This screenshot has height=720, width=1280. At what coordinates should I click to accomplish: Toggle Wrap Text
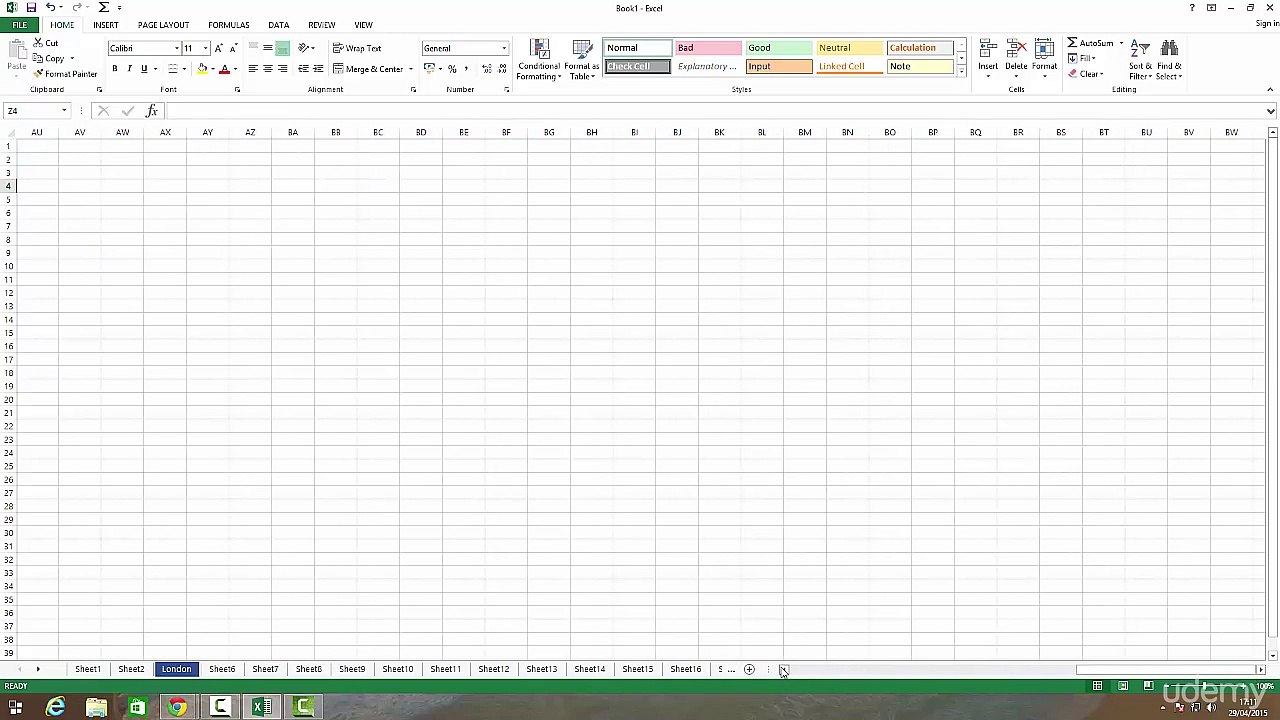pos(357,48)
